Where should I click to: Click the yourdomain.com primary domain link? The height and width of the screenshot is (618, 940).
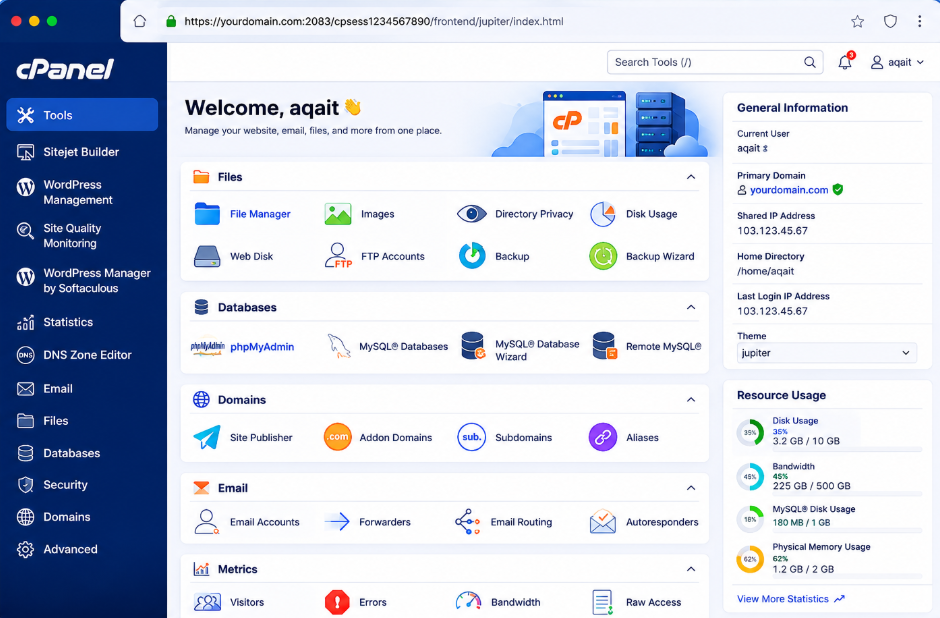tap(789, 190)
